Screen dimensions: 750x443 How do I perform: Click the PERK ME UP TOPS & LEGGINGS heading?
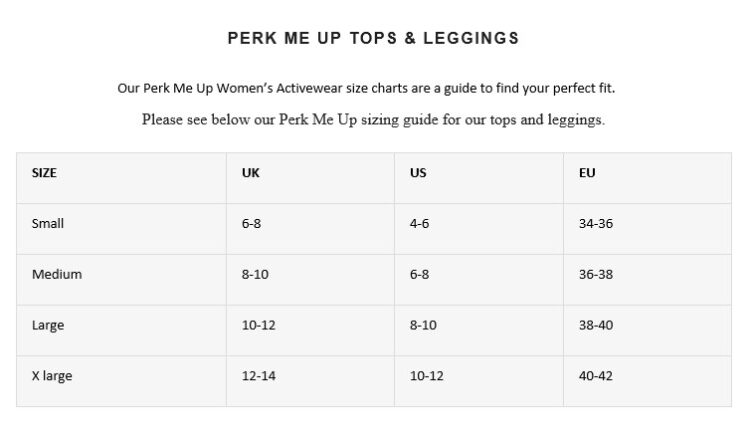coord(373,38)
